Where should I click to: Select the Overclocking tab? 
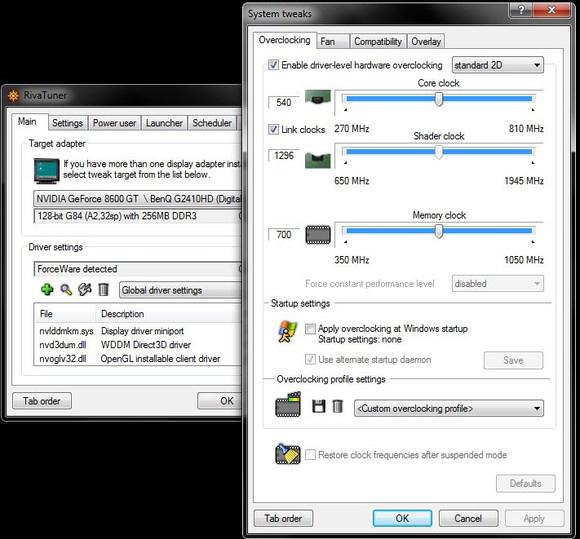284,40
